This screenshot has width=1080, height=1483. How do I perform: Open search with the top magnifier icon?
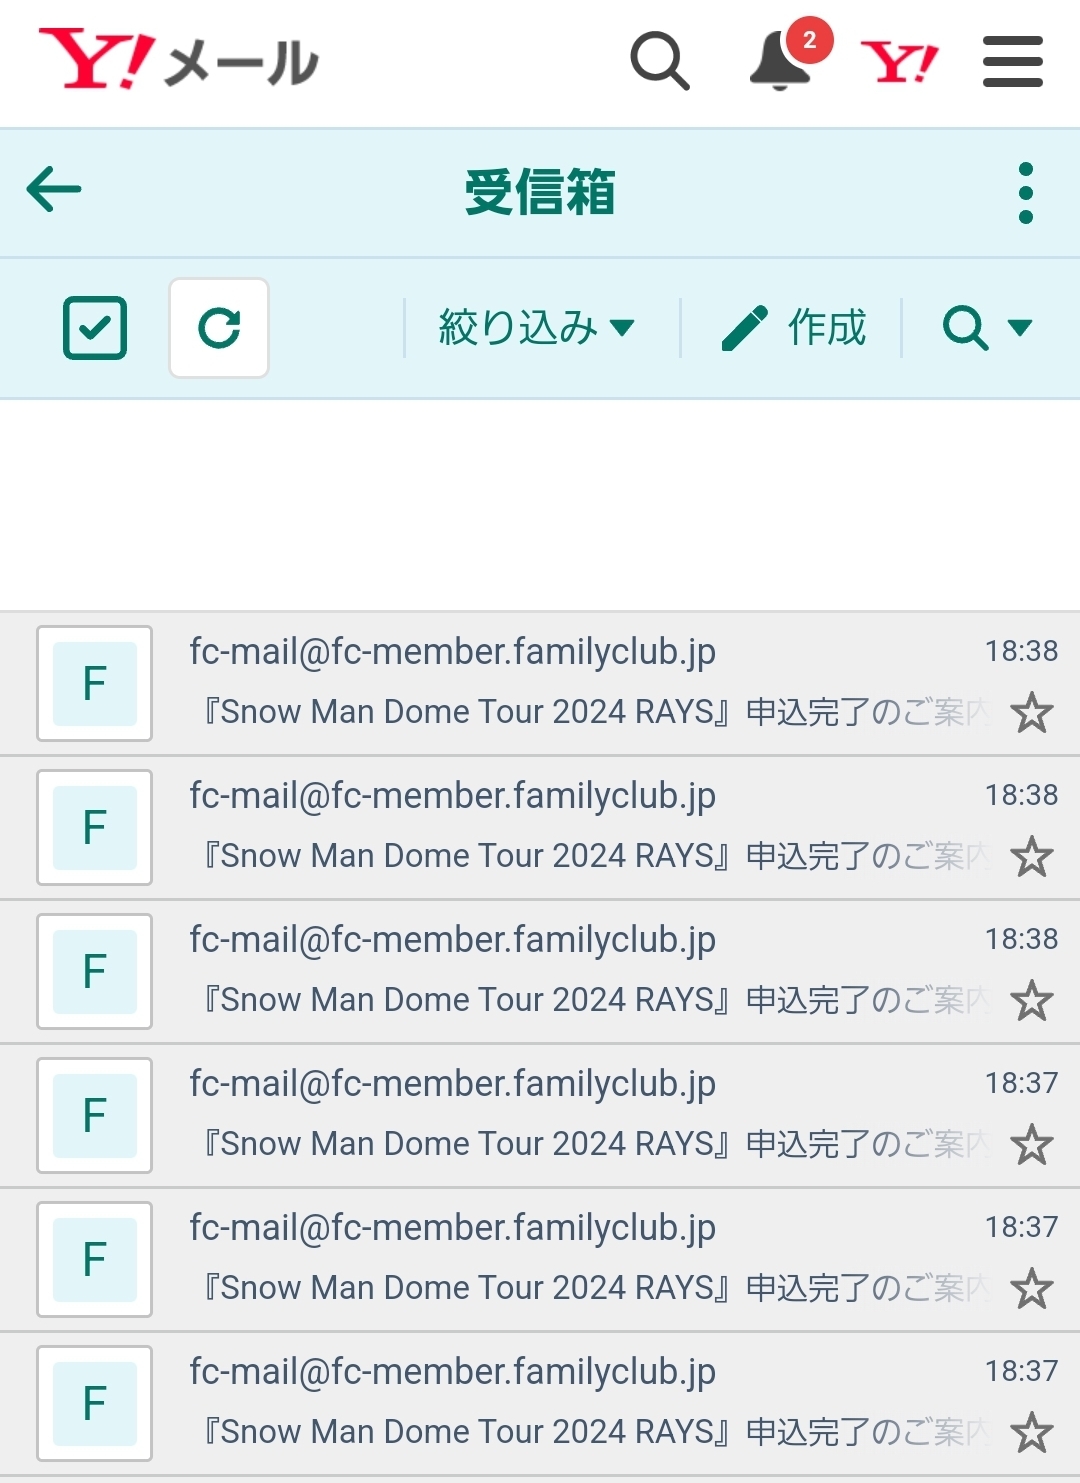click(x=659, y=61)
